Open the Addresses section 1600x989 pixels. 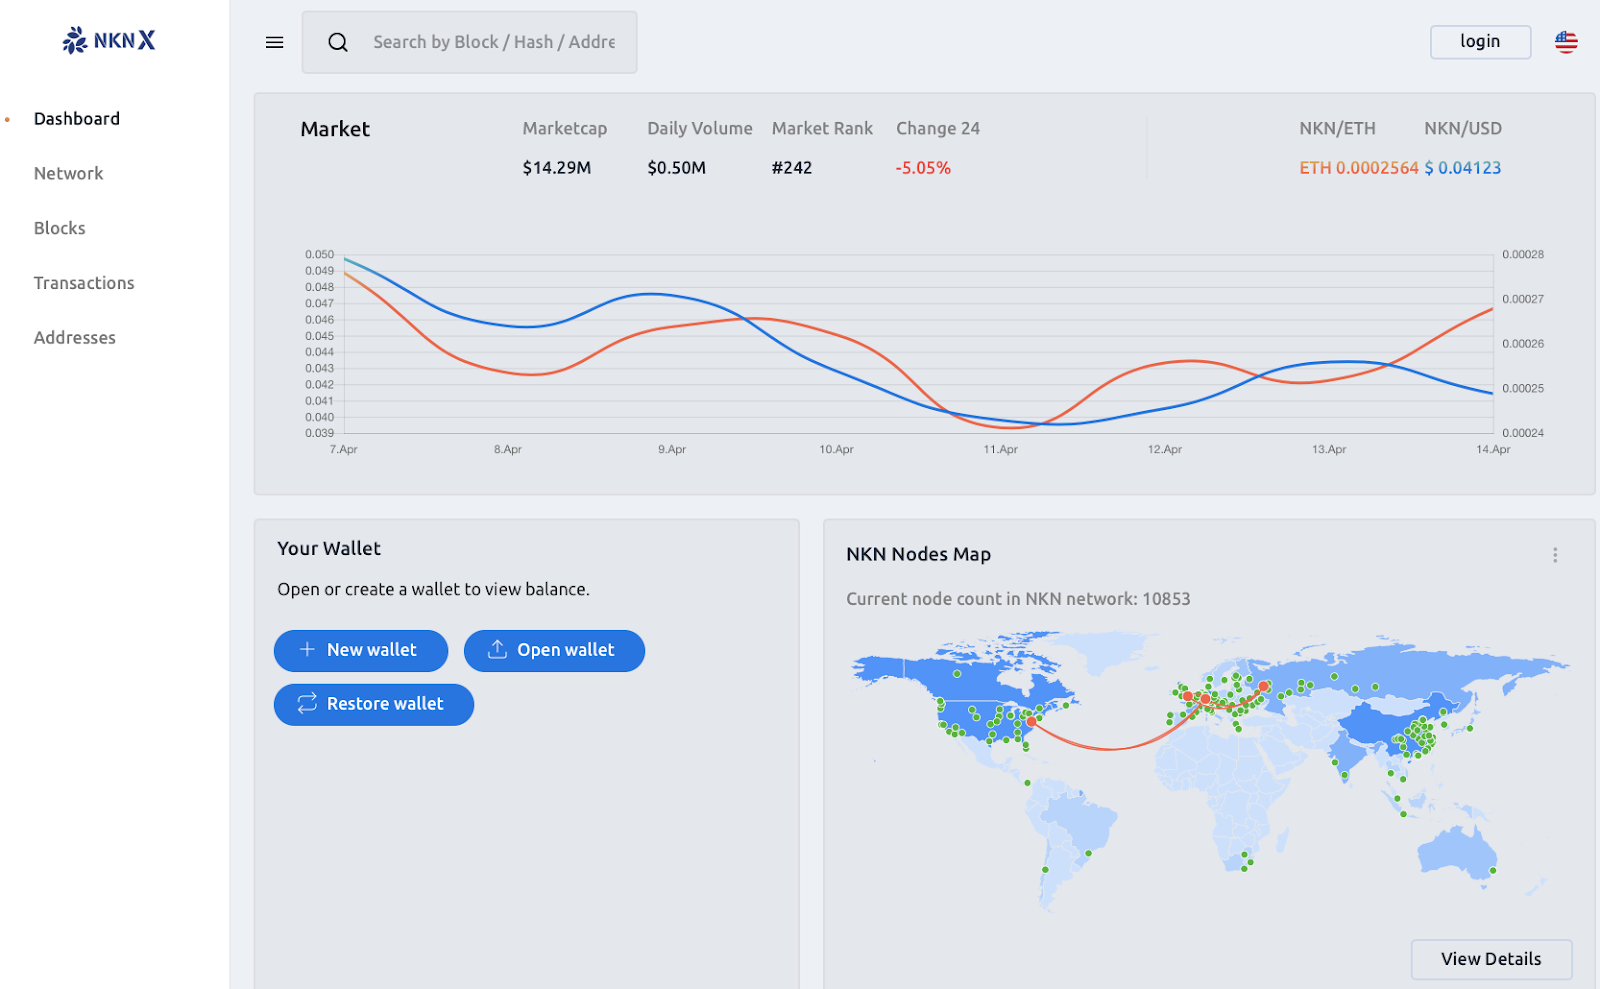point(75,338)
